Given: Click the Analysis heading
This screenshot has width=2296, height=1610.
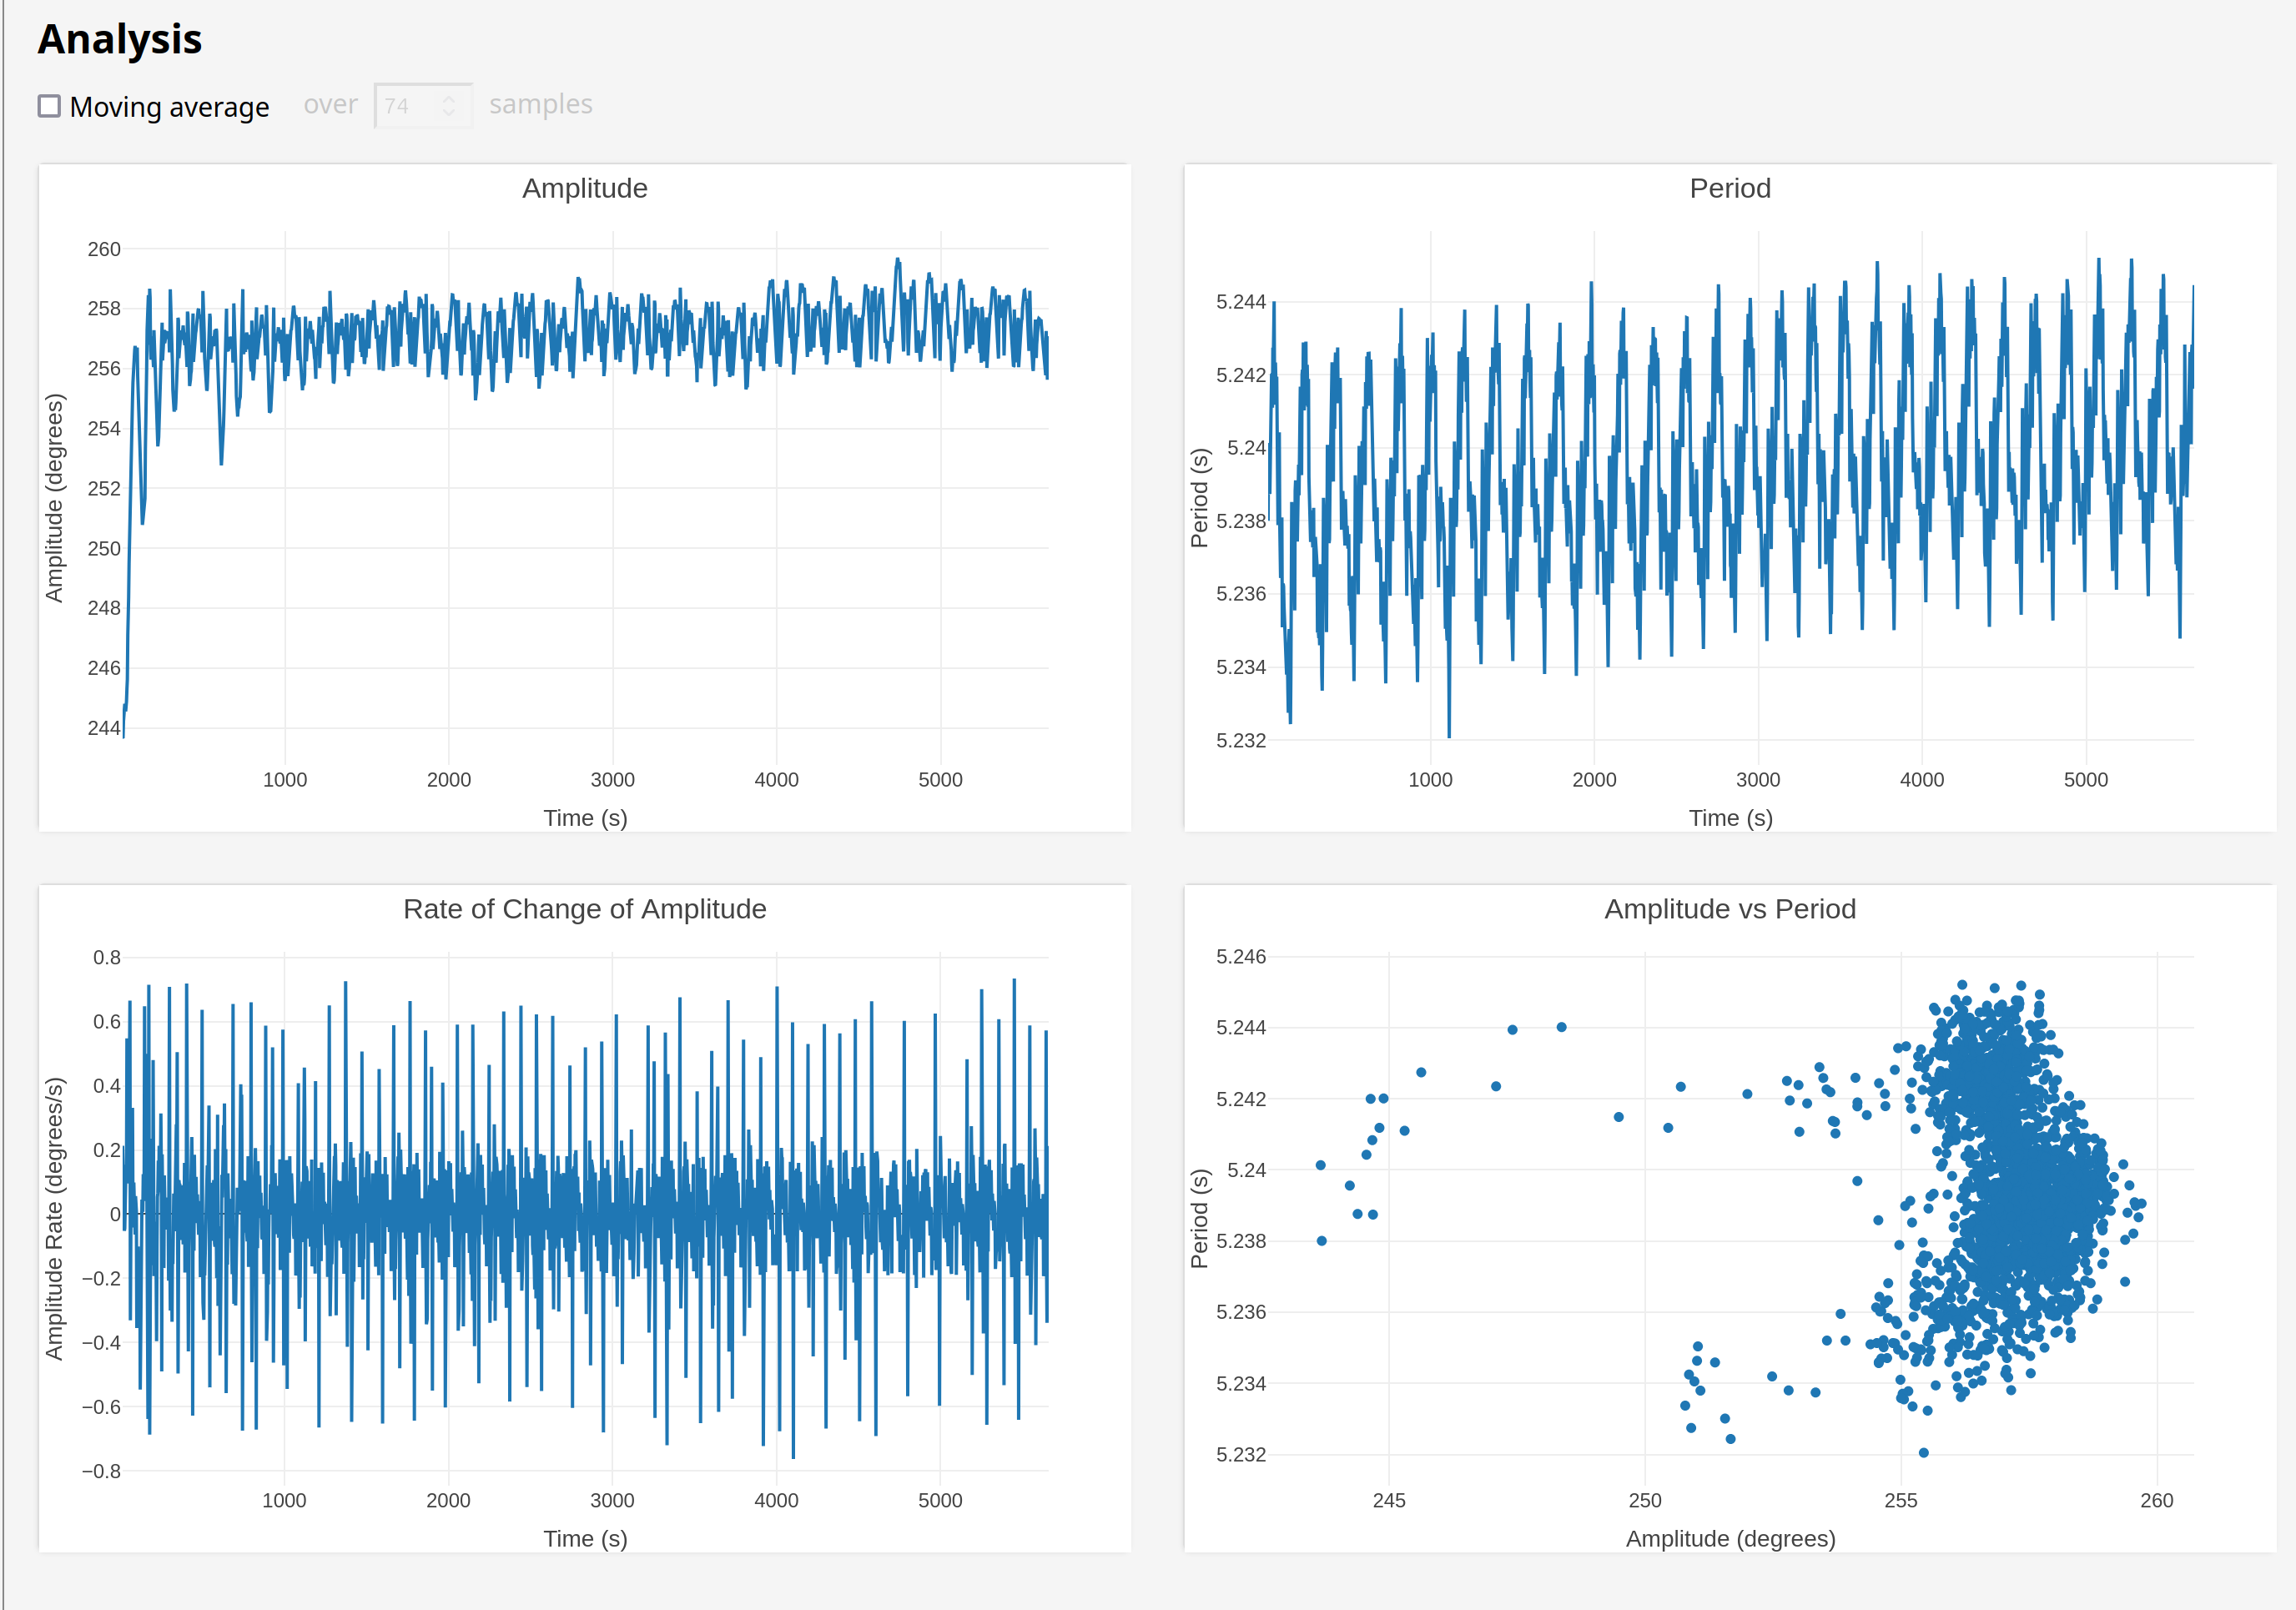Looking at the screenshot, I should click(120, 40).
